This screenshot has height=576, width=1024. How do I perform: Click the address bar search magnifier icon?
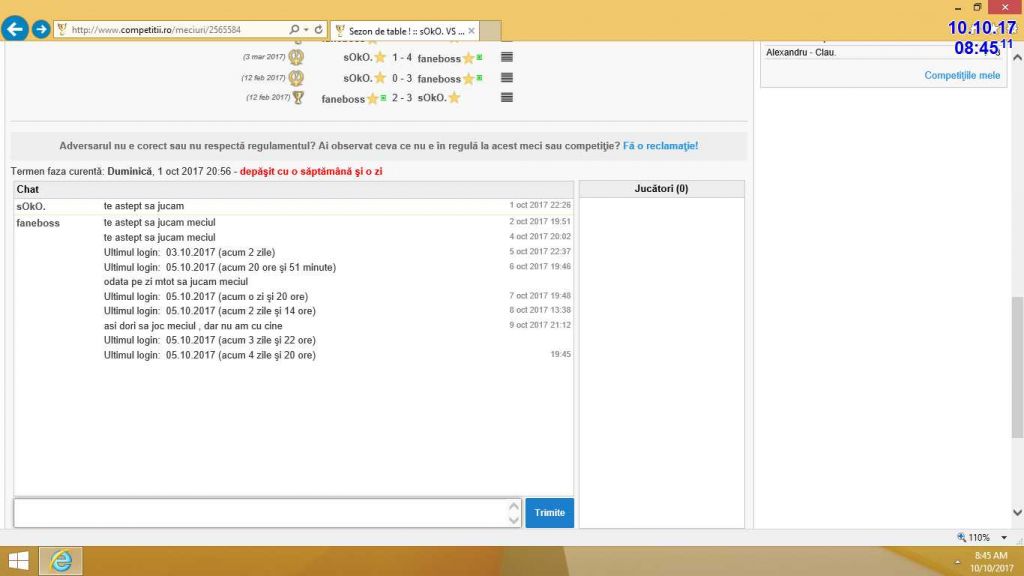click(294, 30)
